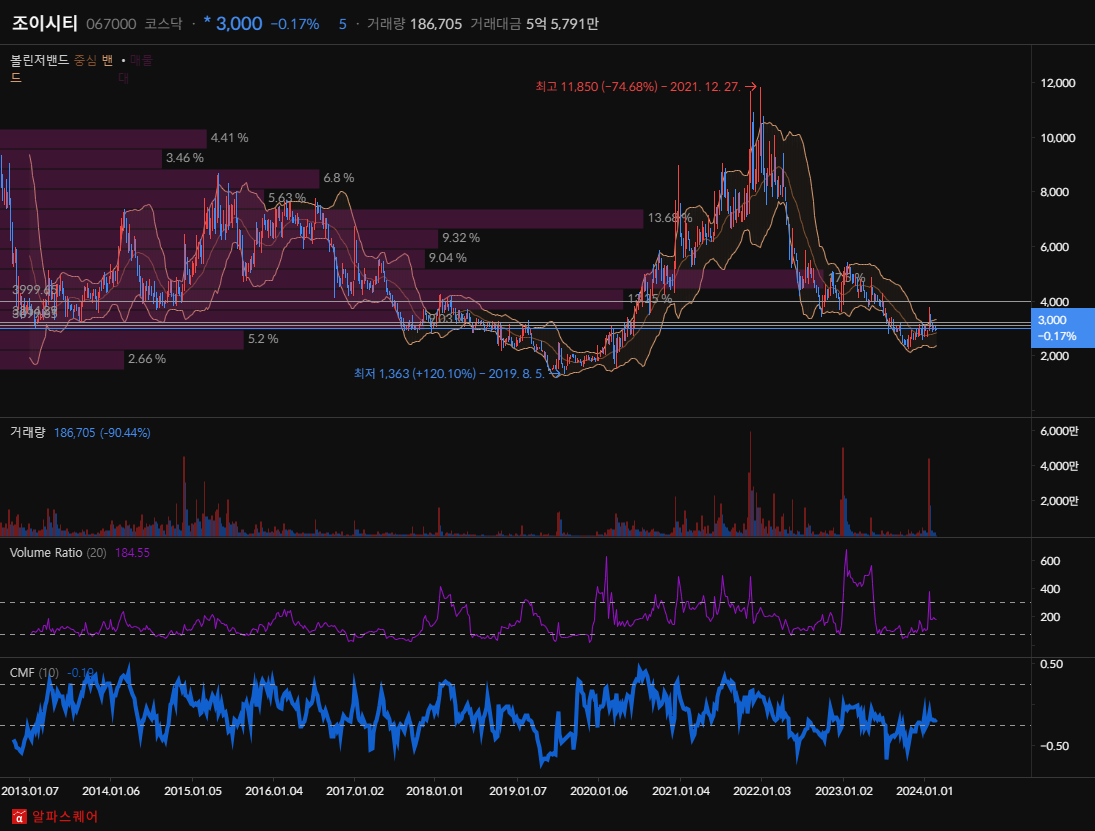
Task: Click the 2,000 price axis label
Action: point(1054,356)
